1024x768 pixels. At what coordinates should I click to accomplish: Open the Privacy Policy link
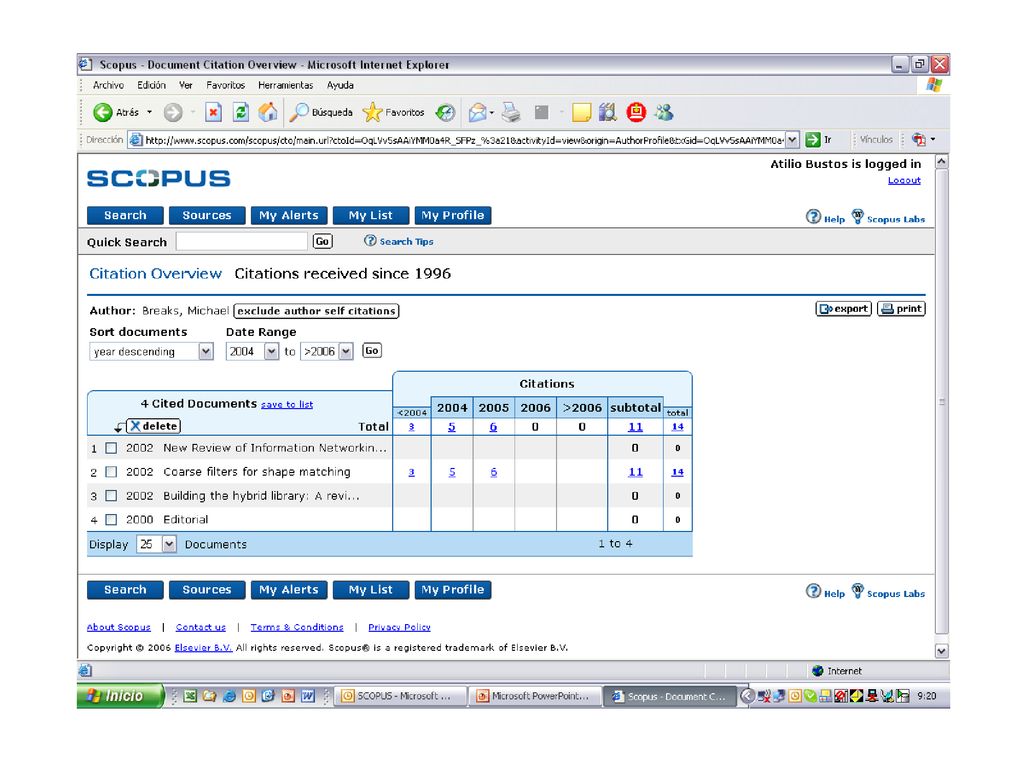click(400, 627)
